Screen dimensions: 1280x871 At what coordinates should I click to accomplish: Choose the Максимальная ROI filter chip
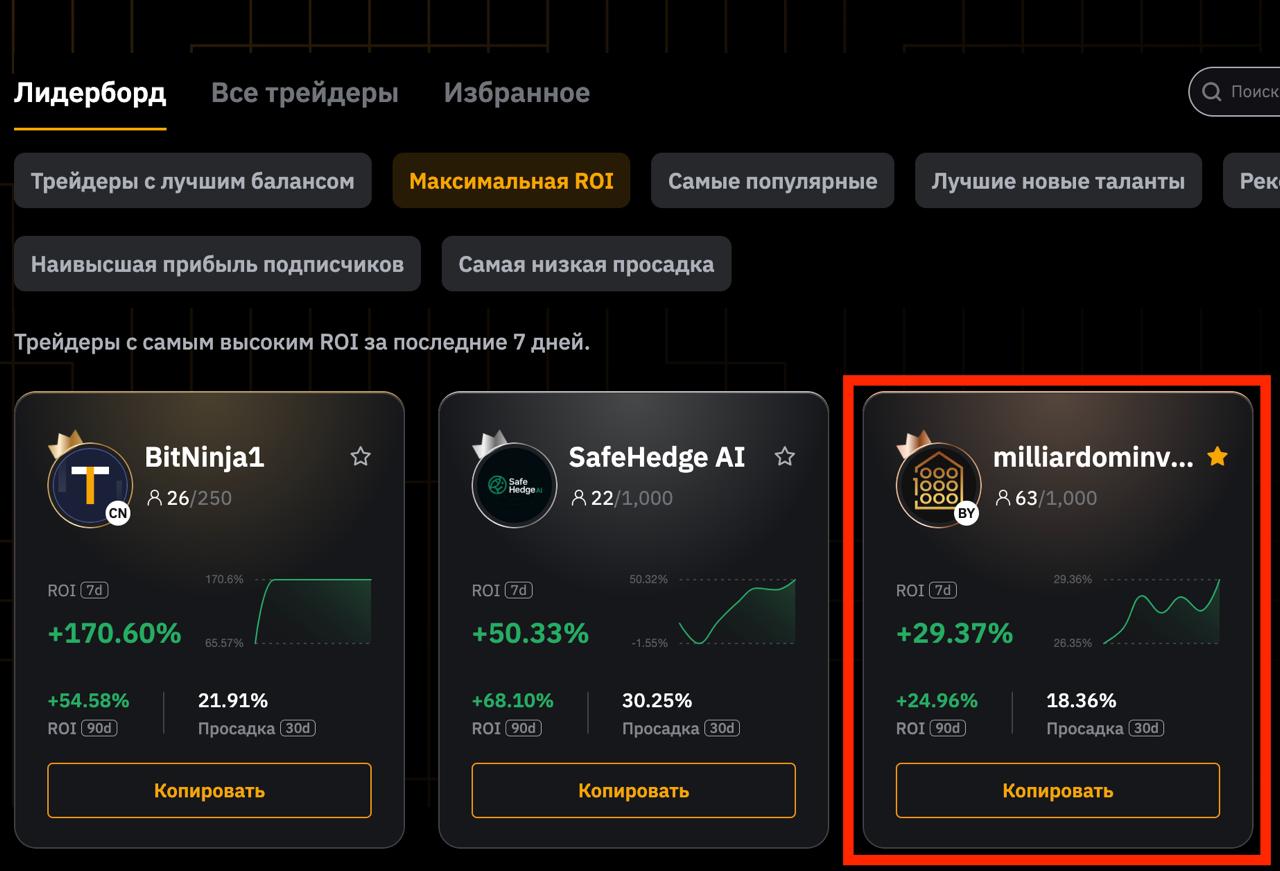pyautogui.click(x=511, y=181)
